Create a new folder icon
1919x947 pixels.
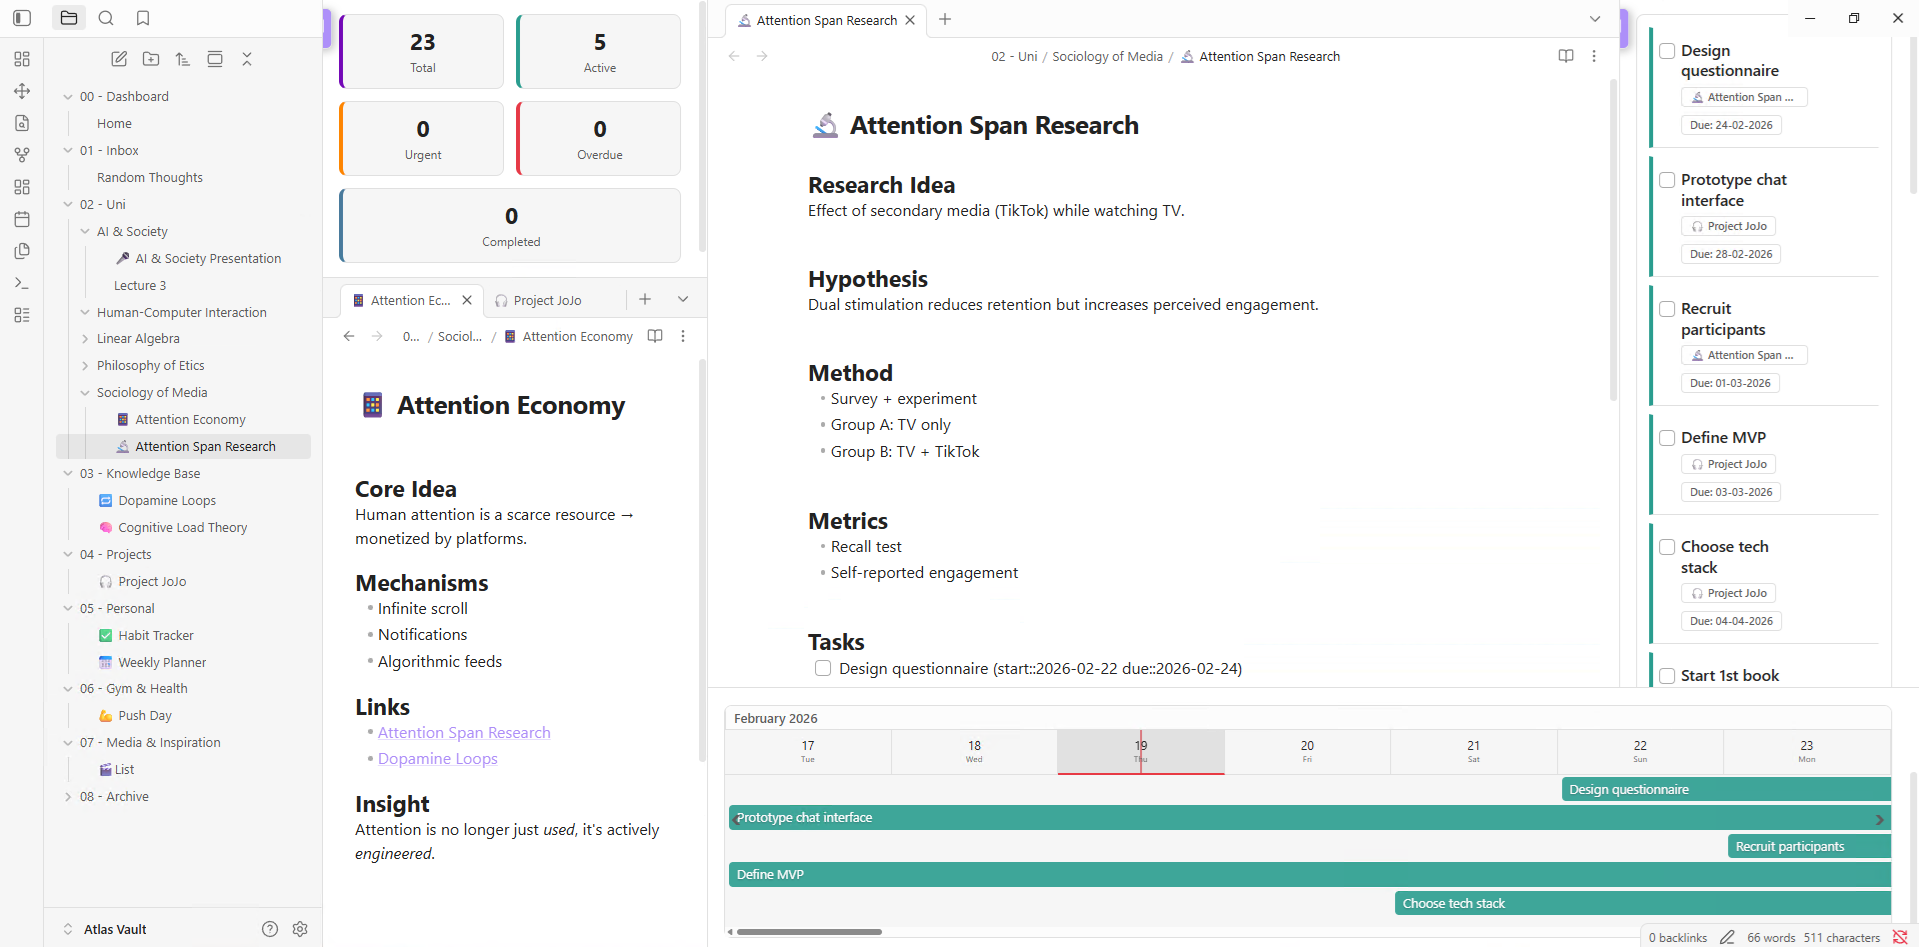151,59
